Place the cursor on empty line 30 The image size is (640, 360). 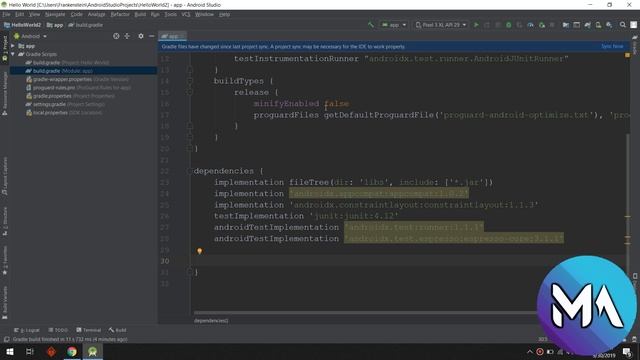pyautogui.click(x=408, y=261)
